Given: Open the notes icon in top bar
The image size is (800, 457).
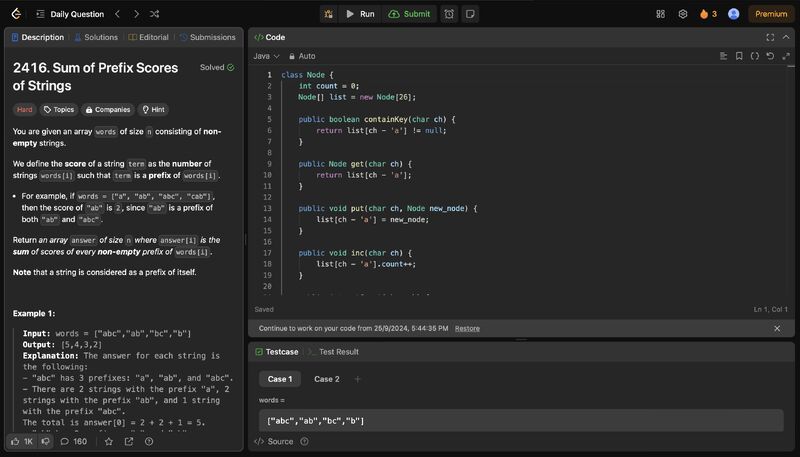Looking at the screenshot, I should pyautogui.click(x=470, y=14).
